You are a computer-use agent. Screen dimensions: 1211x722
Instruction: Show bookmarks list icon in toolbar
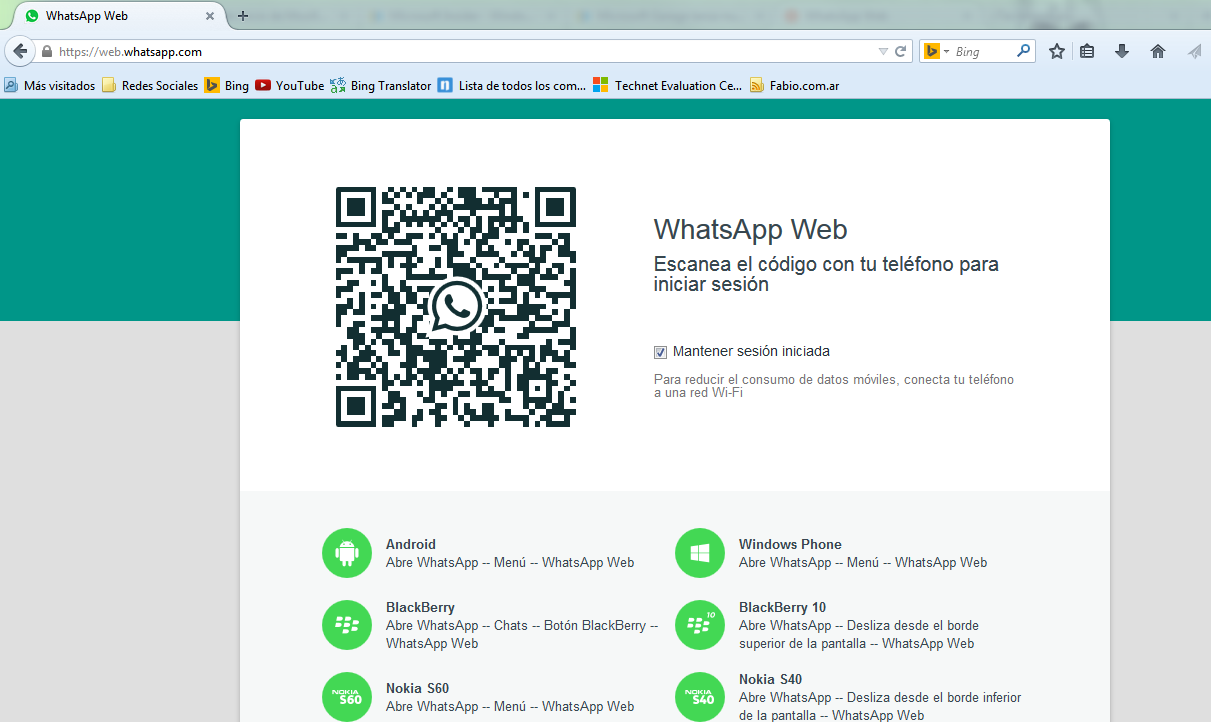pos(1087,51)
